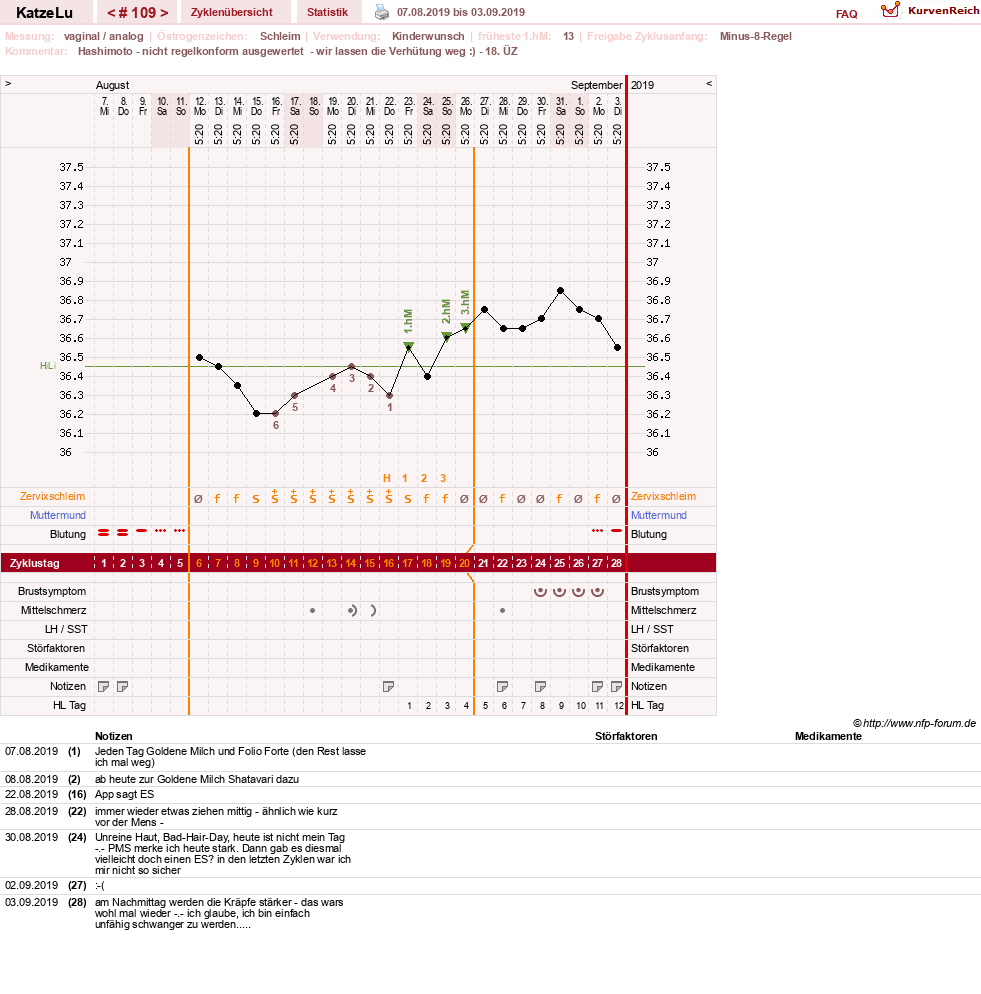Open note icon on cycle day 24

(540, 687)
